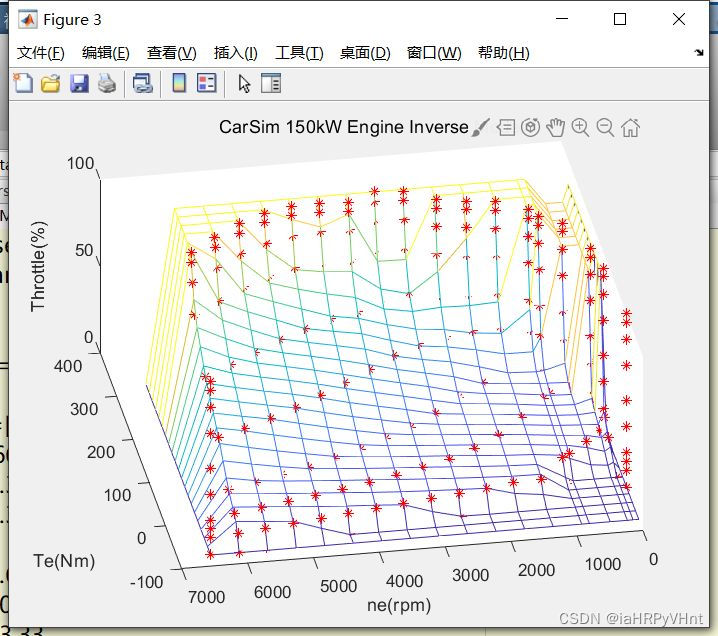Click the Link Plot toolbar icon
The image size is (718, 636).
[x=142, y=84]
